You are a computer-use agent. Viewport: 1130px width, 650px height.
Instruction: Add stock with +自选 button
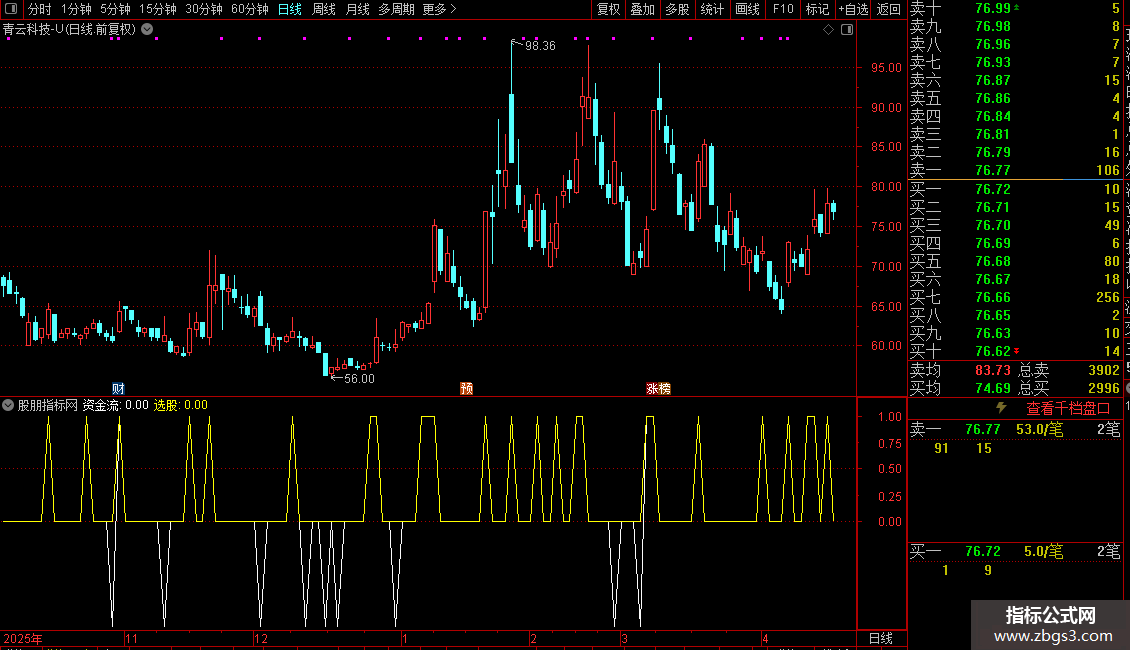[x=853, y=9]
